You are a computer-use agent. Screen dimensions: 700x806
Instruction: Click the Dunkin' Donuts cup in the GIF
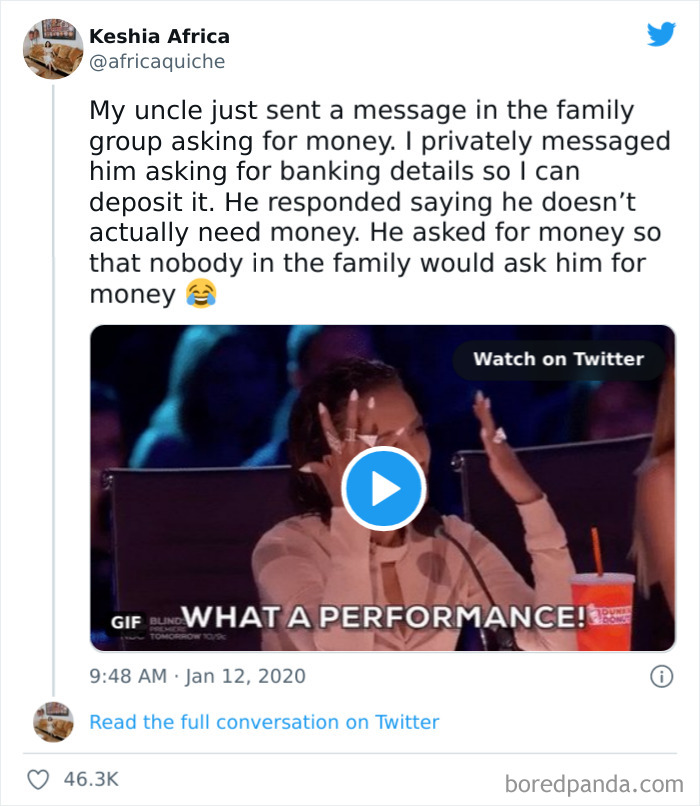(x=601, y=610)
